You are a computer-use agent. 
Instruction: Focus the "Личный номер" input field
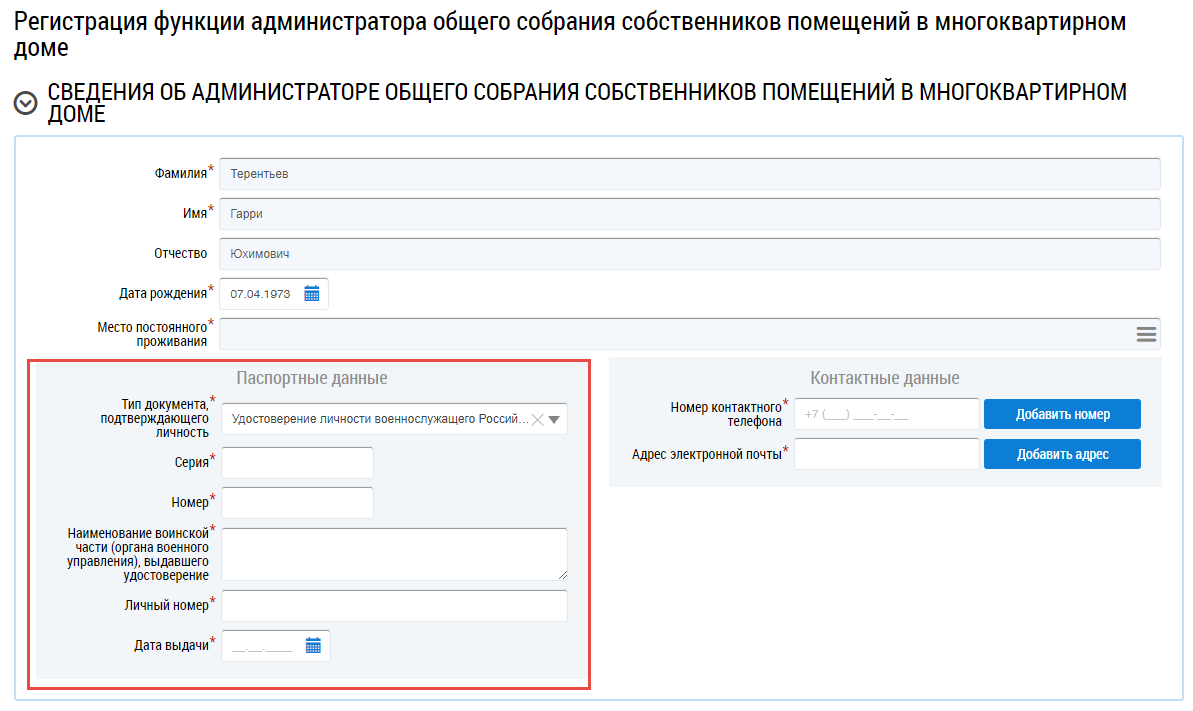click(394, 606)
